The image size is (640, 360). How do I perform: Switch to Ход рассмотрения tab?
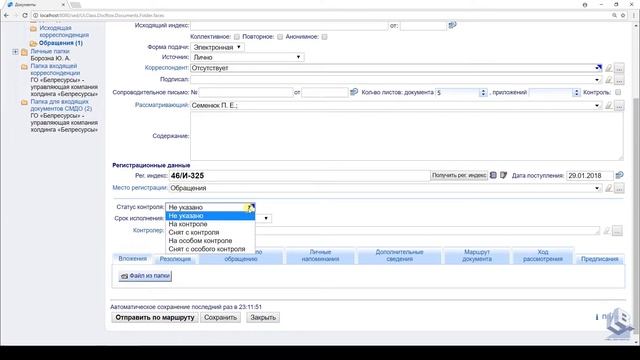[x=542, y=256]
